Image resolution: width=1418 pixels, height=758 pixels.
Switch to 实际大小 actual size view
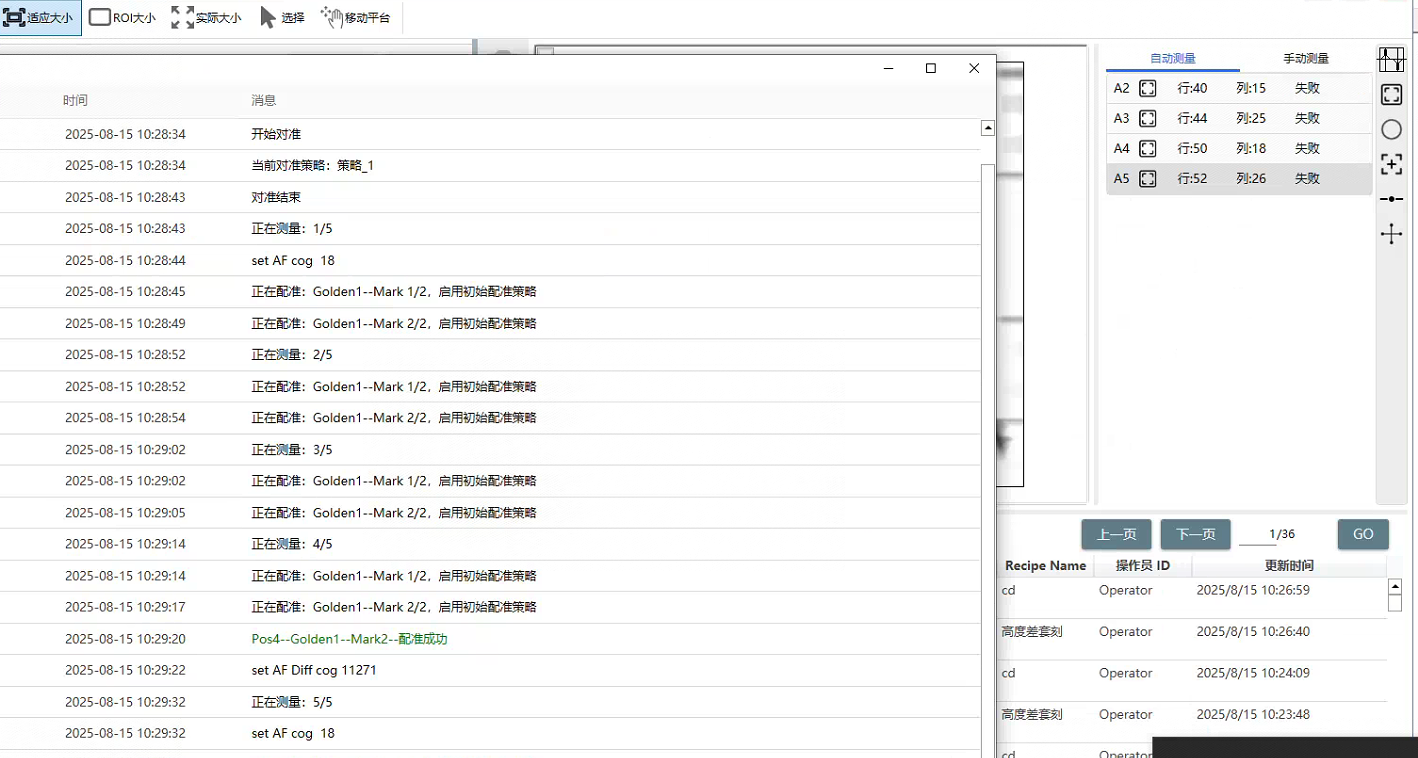pyautogui.click(x=206, y=18)
